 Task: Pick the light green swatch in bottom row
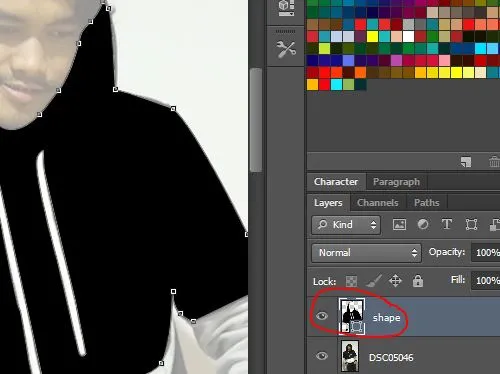point(348,84)
